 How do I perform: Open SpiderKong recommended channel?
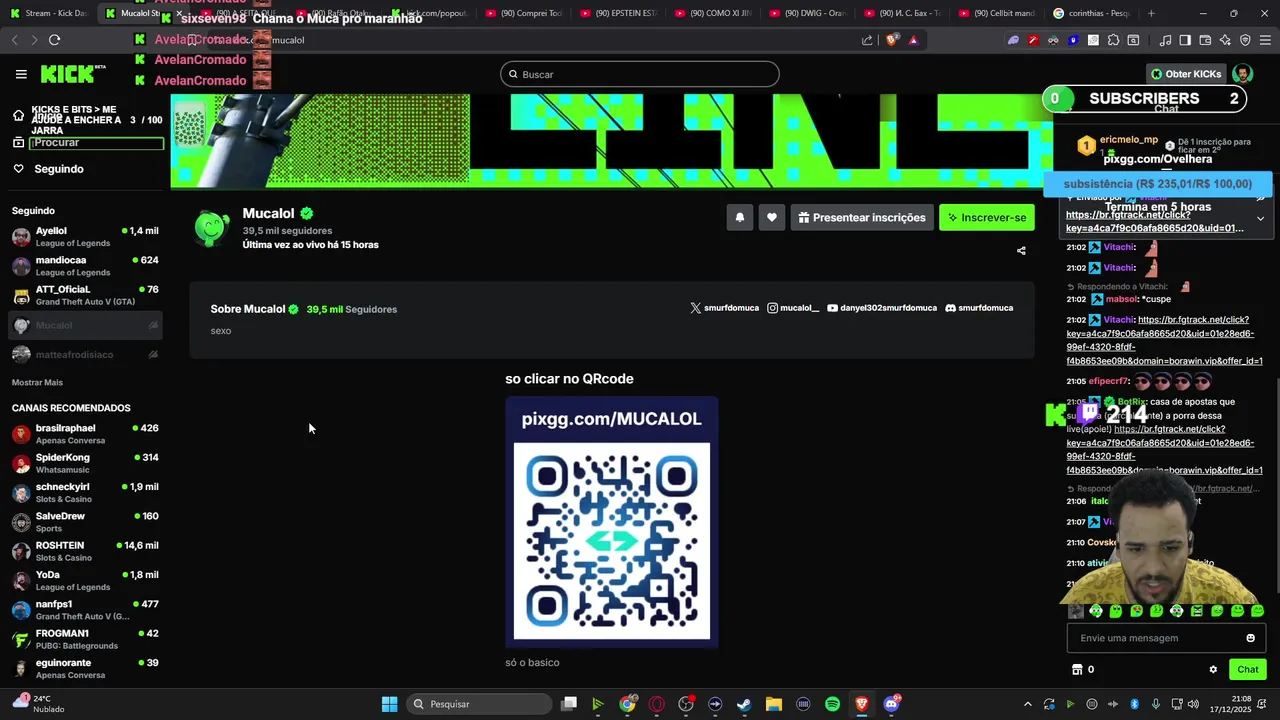click(x=85, y=463)
